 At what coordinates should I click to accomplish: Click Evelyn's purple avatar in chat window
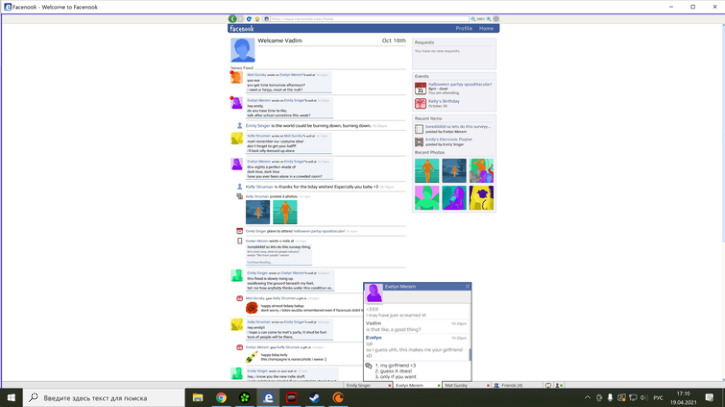(374, 293)
